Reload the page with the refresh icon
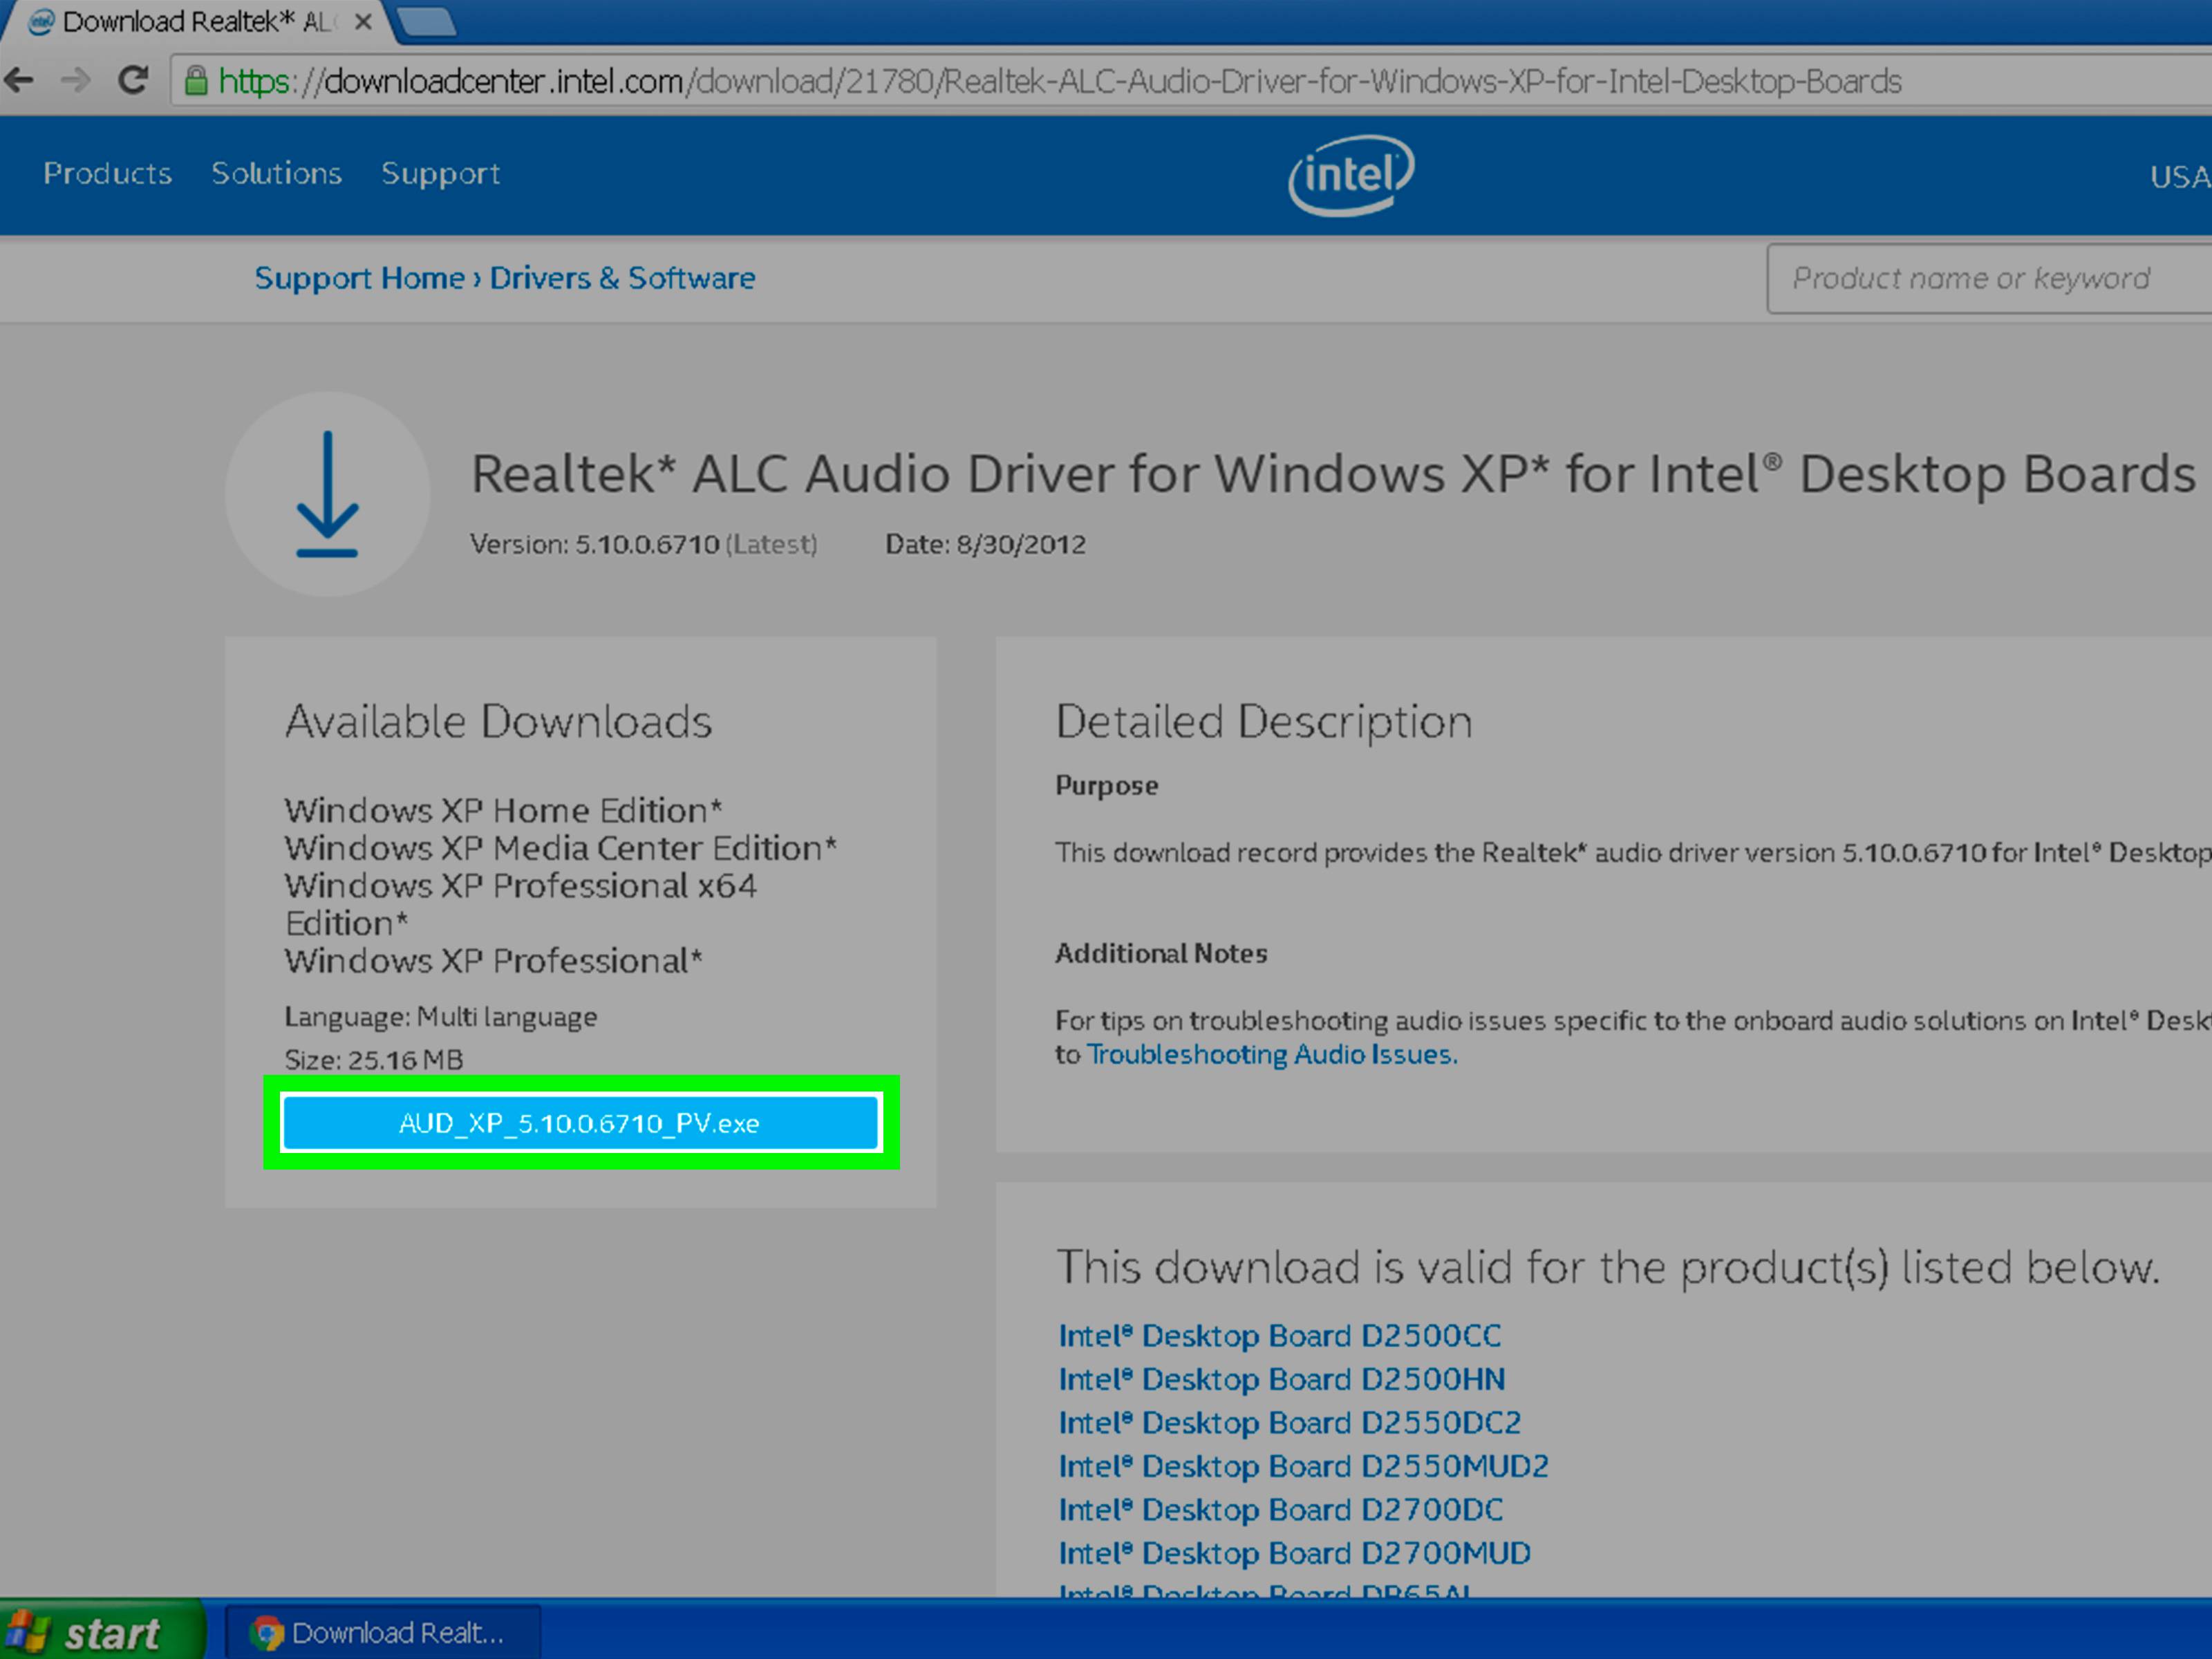This screenshot has height=1659, width=2212. point(133,80)
